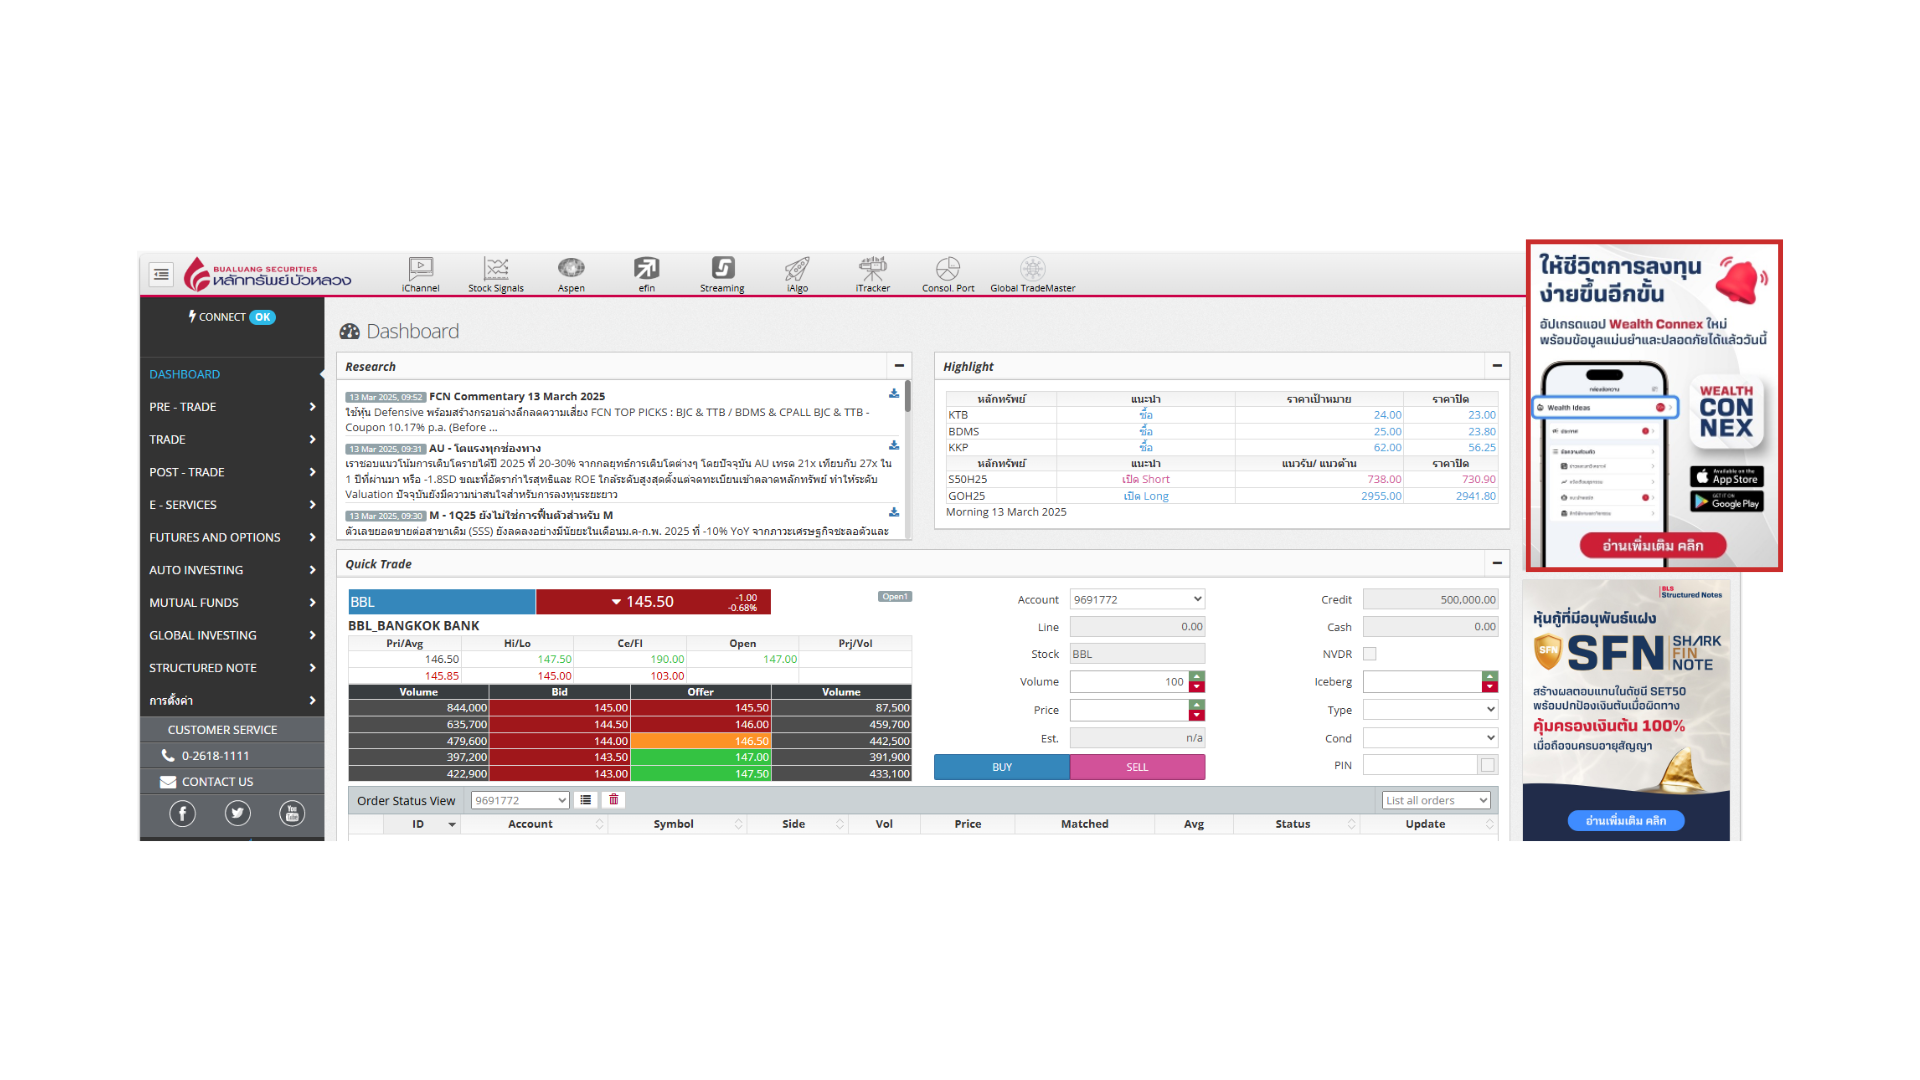This screenshot has height=1080, width=1920.
Task: Increase Volume with the green up arrow
Action: tap(1197, 677)
